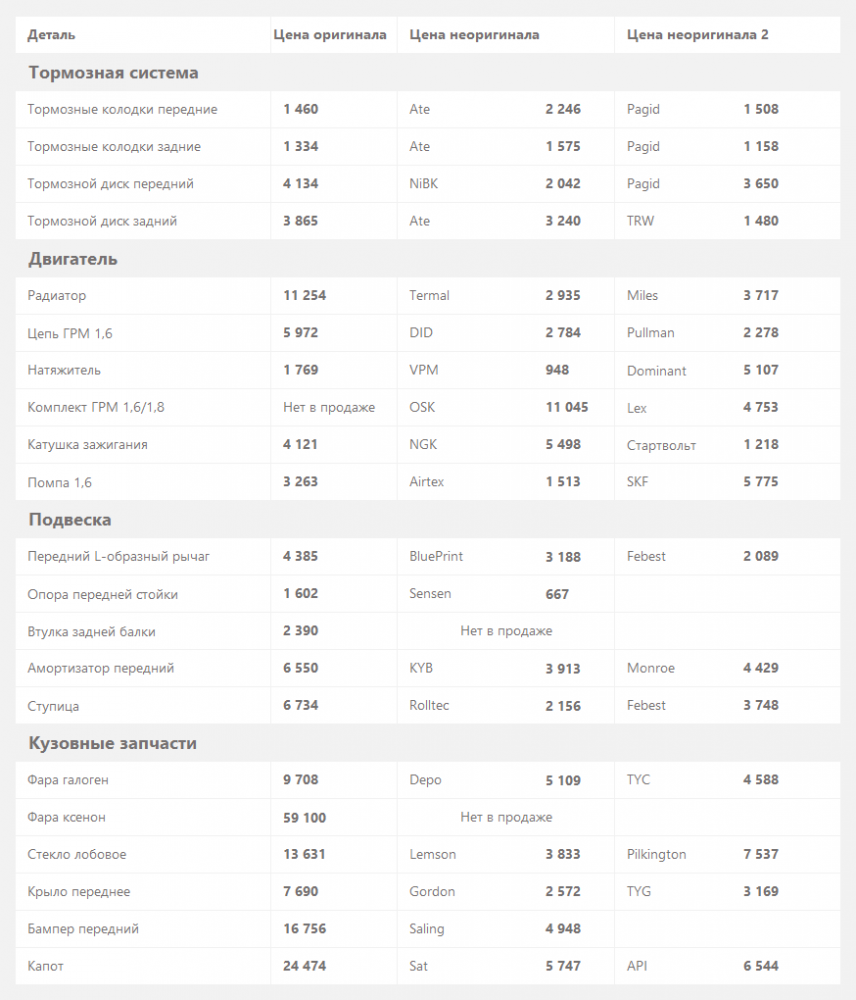Click the BluePrint brand name

tap(436, 556)
